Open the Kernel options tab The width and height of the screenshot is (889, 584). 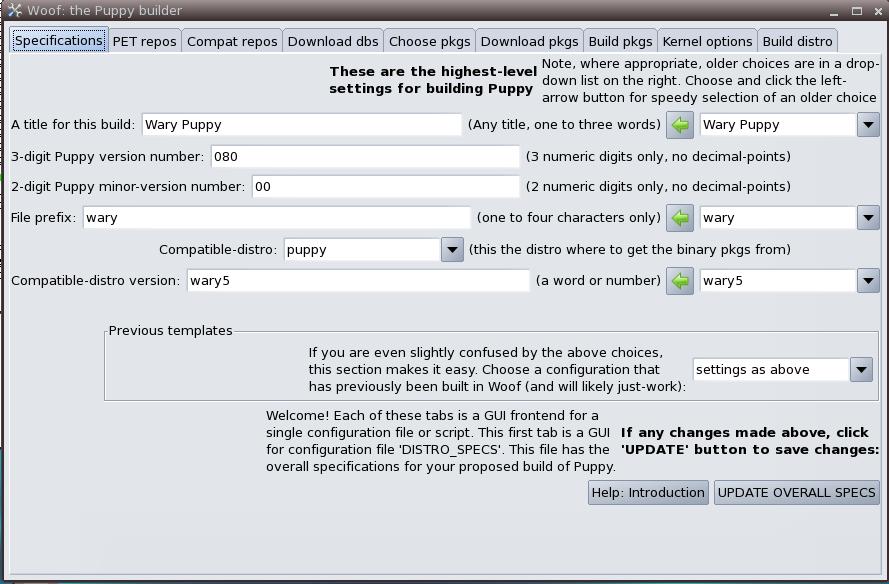pyautogui.click(x=707, y=41)
